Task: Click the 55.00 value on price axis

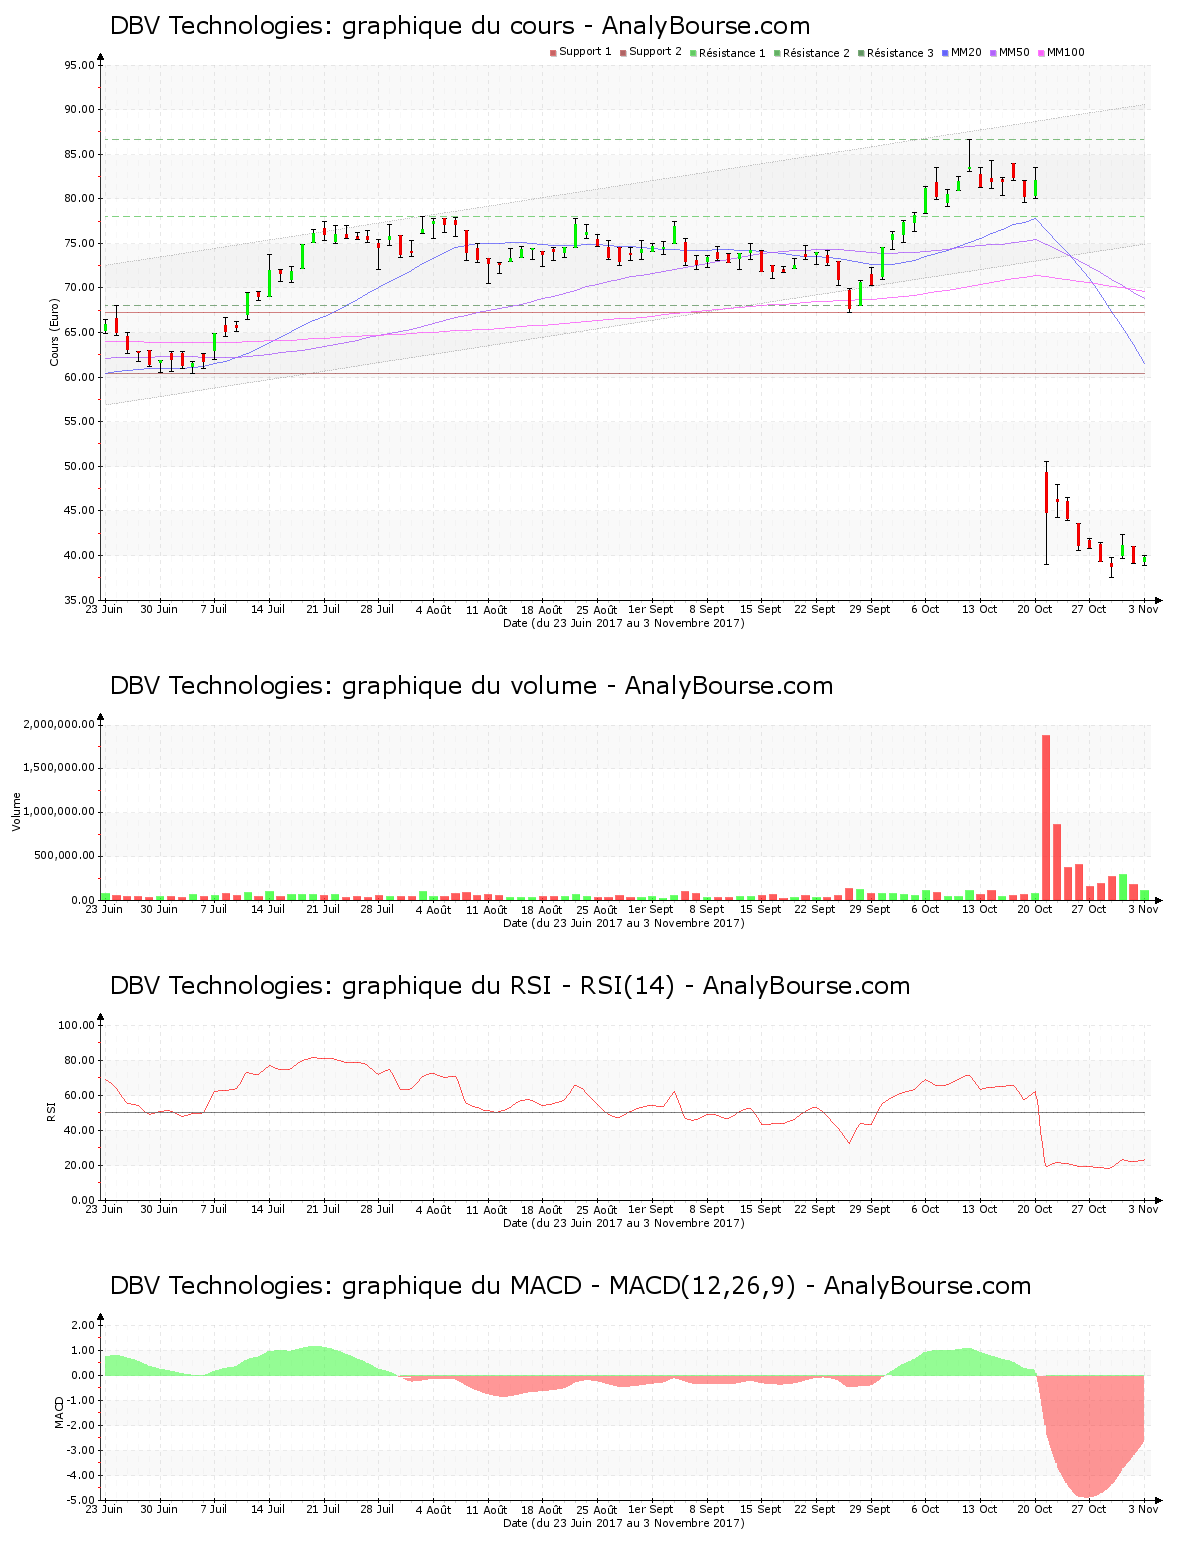Action: pyautogui.click(x=79, y=422)
